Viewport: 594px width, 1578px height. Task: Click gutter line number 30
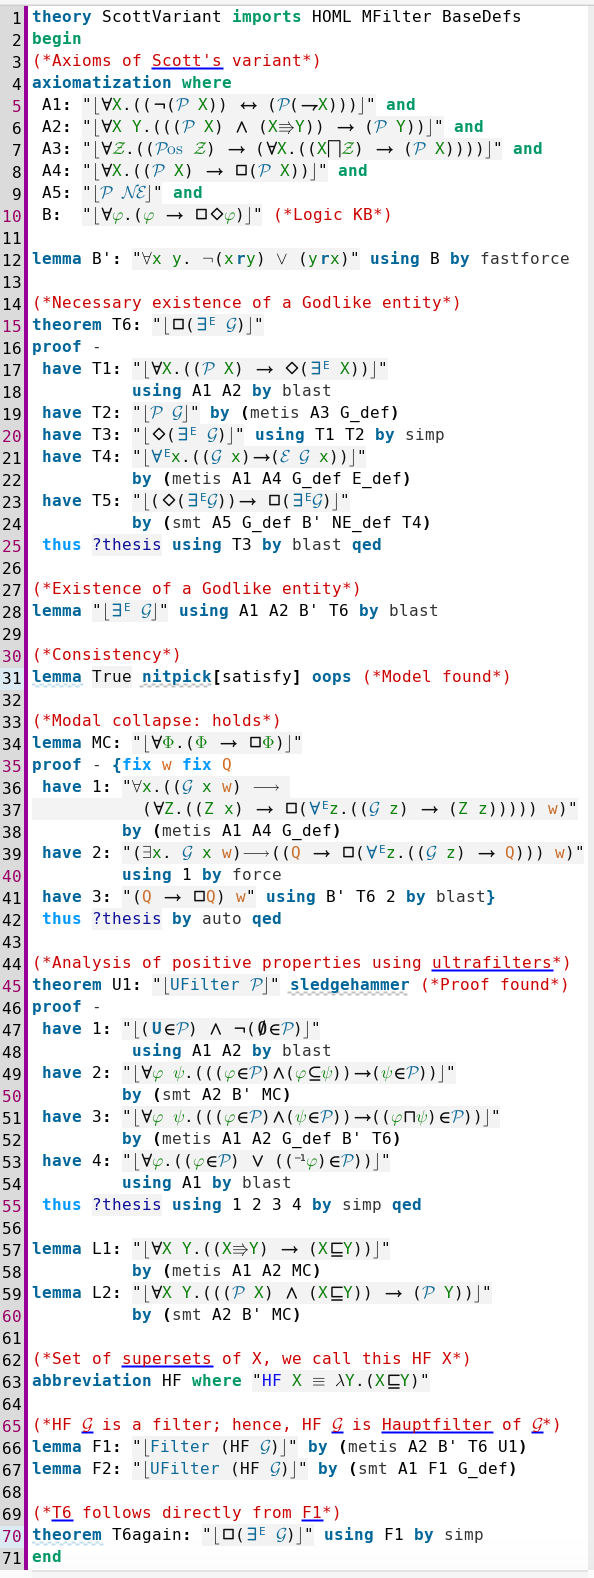(x=12, y=655)
